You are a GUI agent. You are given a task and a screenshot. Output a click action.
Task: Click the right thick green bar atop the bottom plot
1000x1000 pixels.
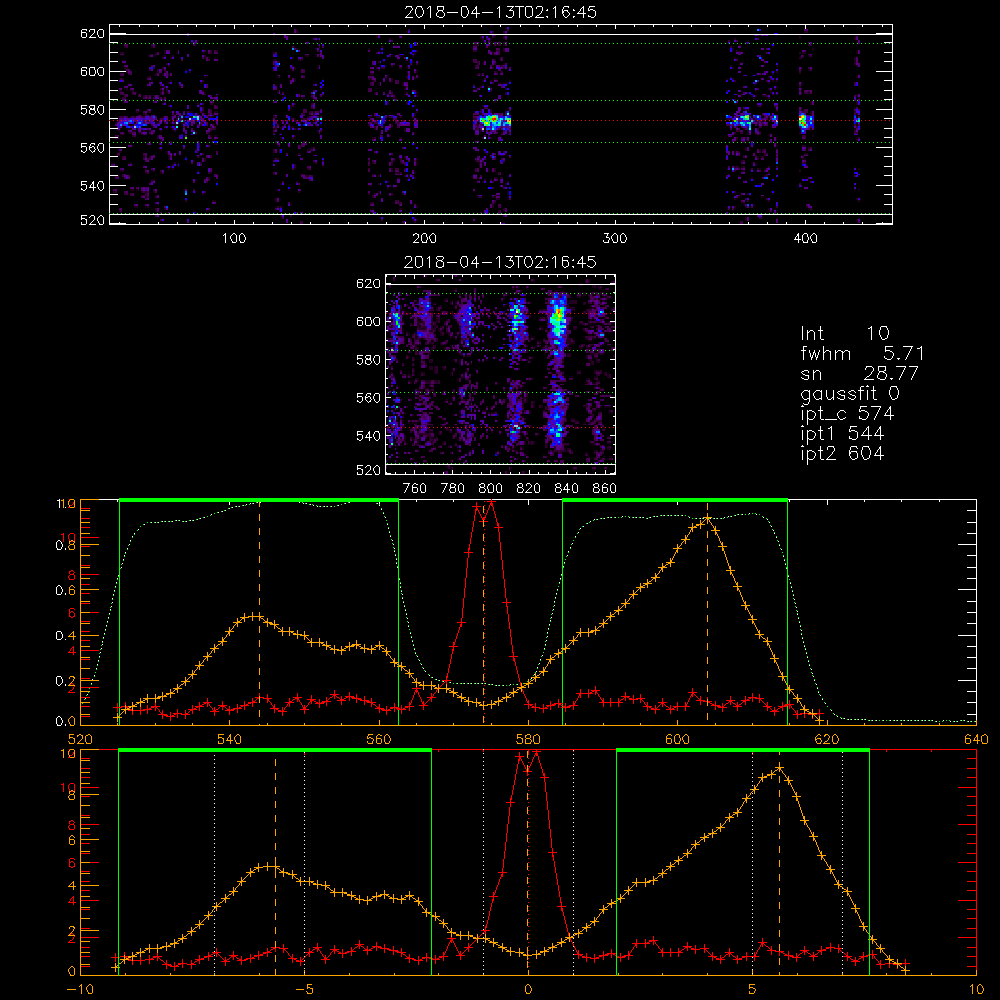pyautogui.click(x=743, y=751)
